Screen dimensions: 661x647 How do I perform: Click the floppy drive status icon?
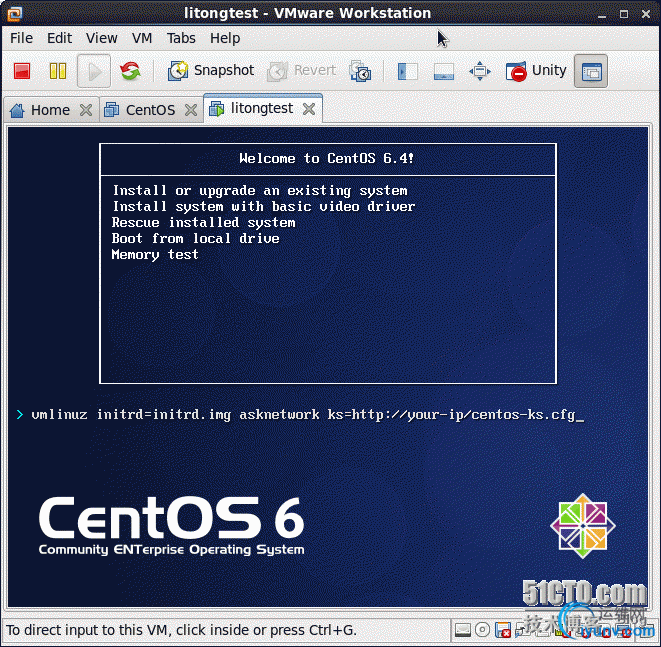tap(502, 630)
